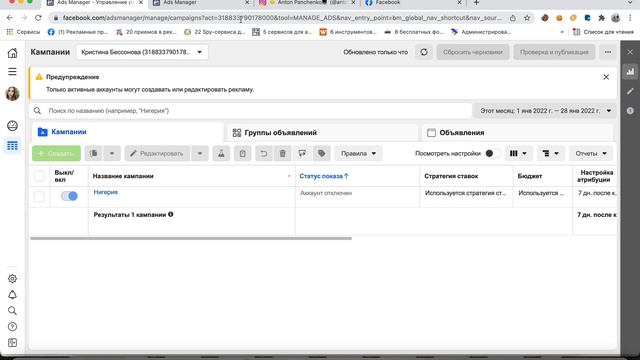This screenshot has width=640, height=360.
Task: Check the Нигерия row checkbox
Action: pos(39,196)
